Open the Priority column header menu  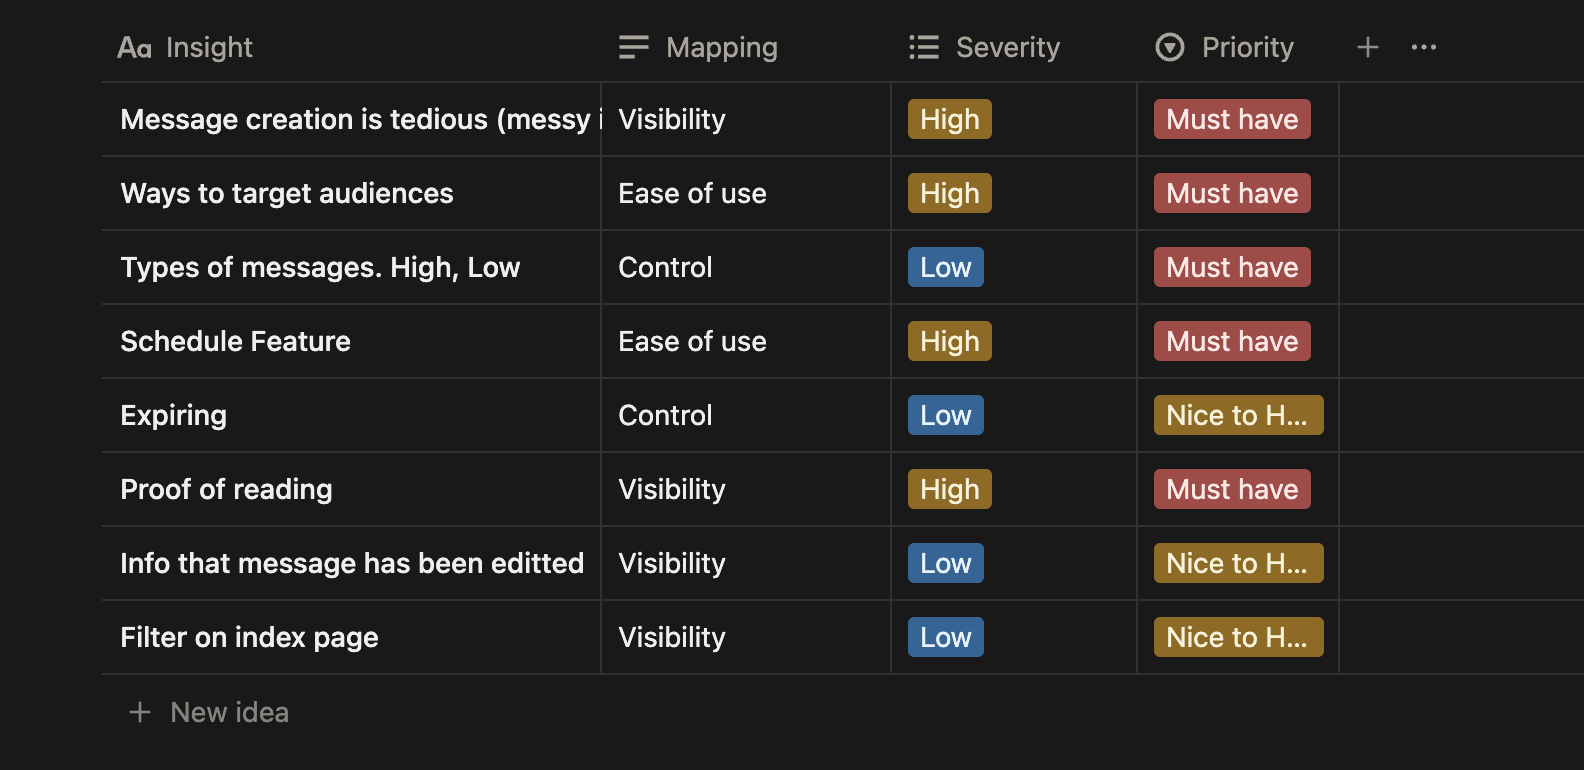1247,47
